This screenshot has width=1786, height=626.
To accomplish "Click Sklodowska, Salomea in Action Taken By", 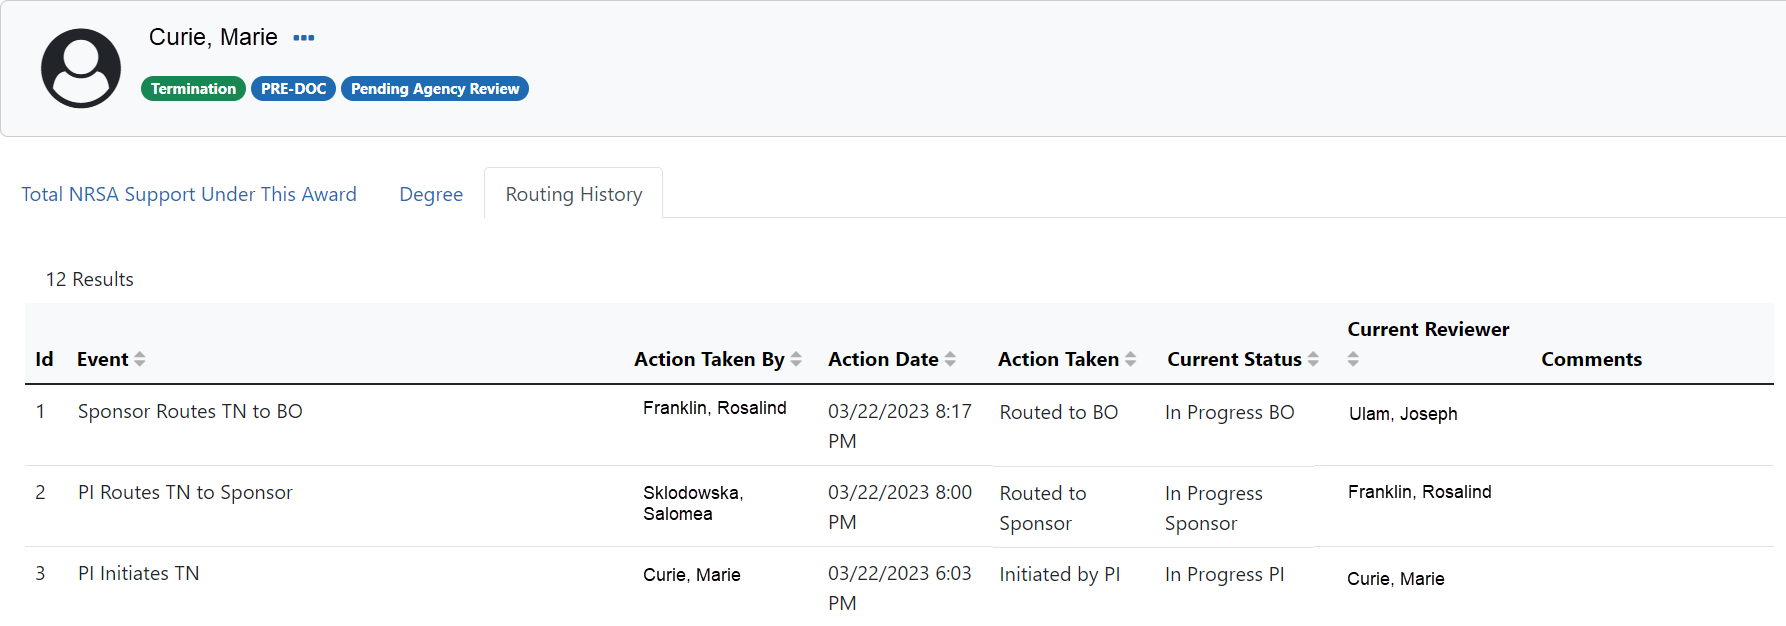I will point(693,503).
